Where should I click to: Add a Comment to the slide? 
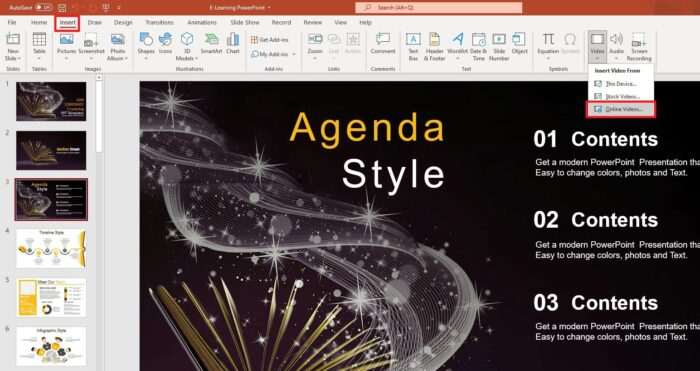point(383,44)
